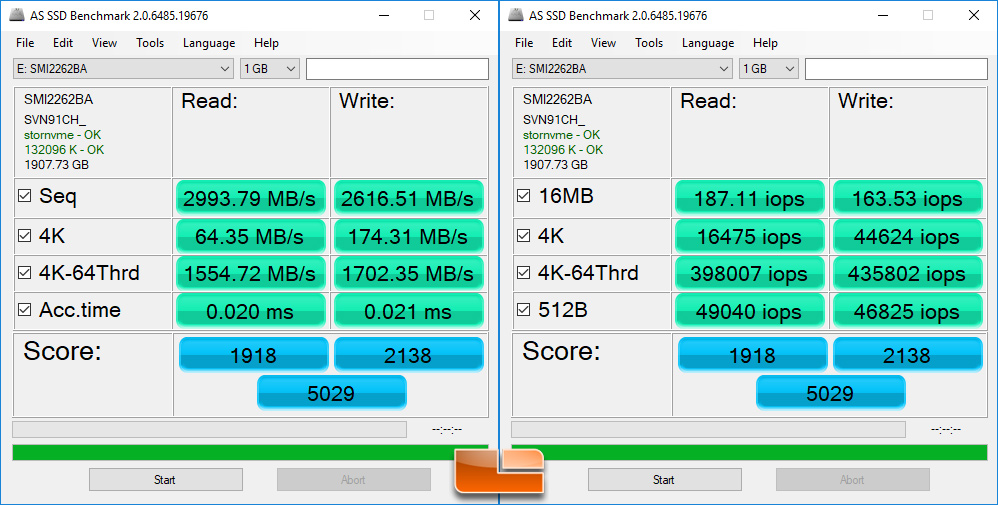Click the 4K read result 16475 iops

pos(749,236)
